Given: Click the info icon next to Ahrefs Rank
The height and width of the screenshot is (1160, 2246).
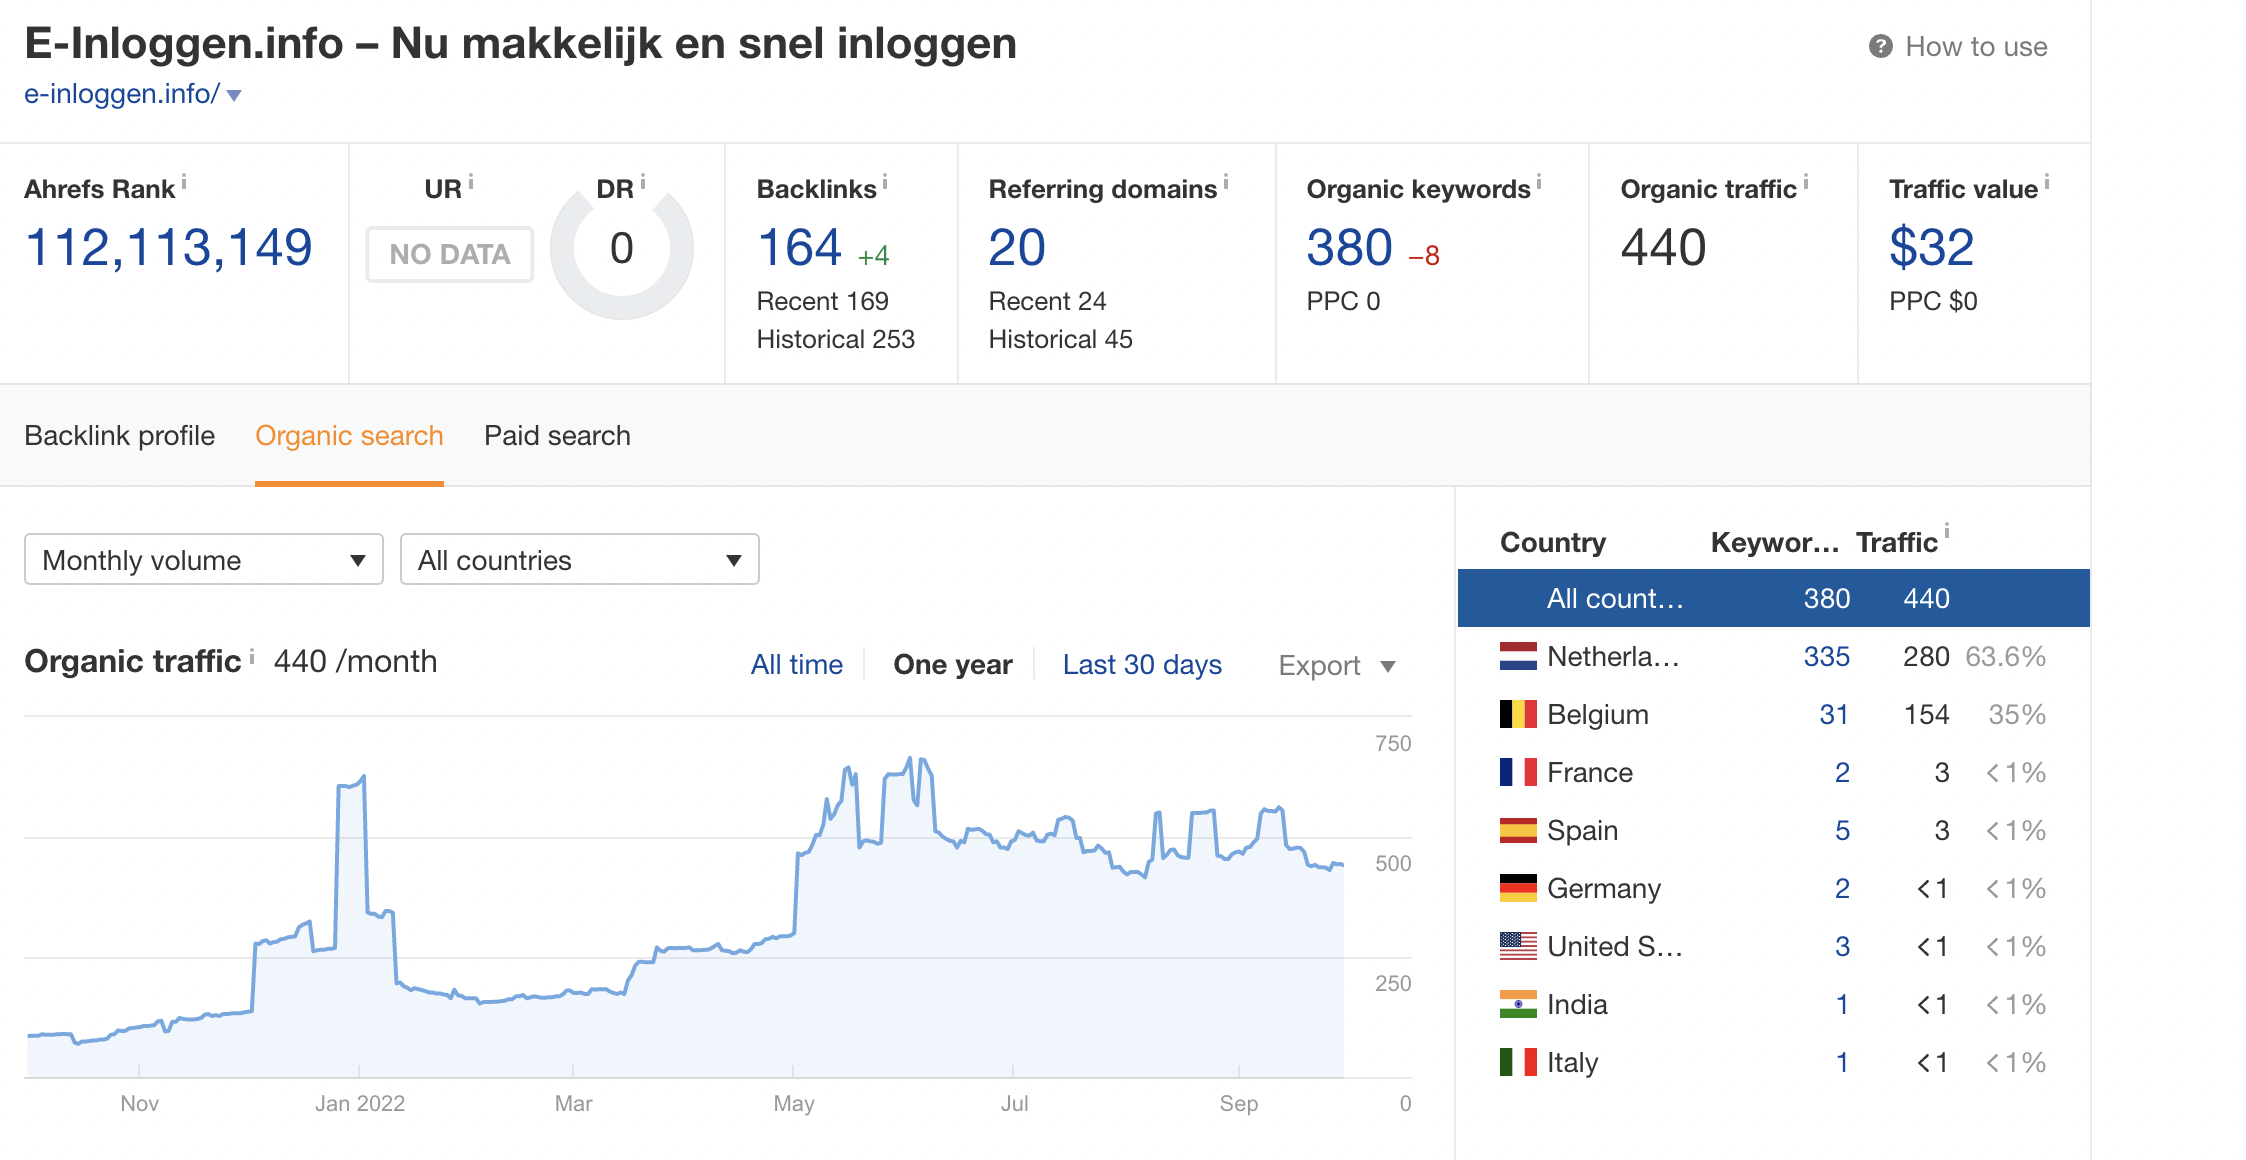Looking at the screenshot, I should pyautogui.click(x=184, y=182).
